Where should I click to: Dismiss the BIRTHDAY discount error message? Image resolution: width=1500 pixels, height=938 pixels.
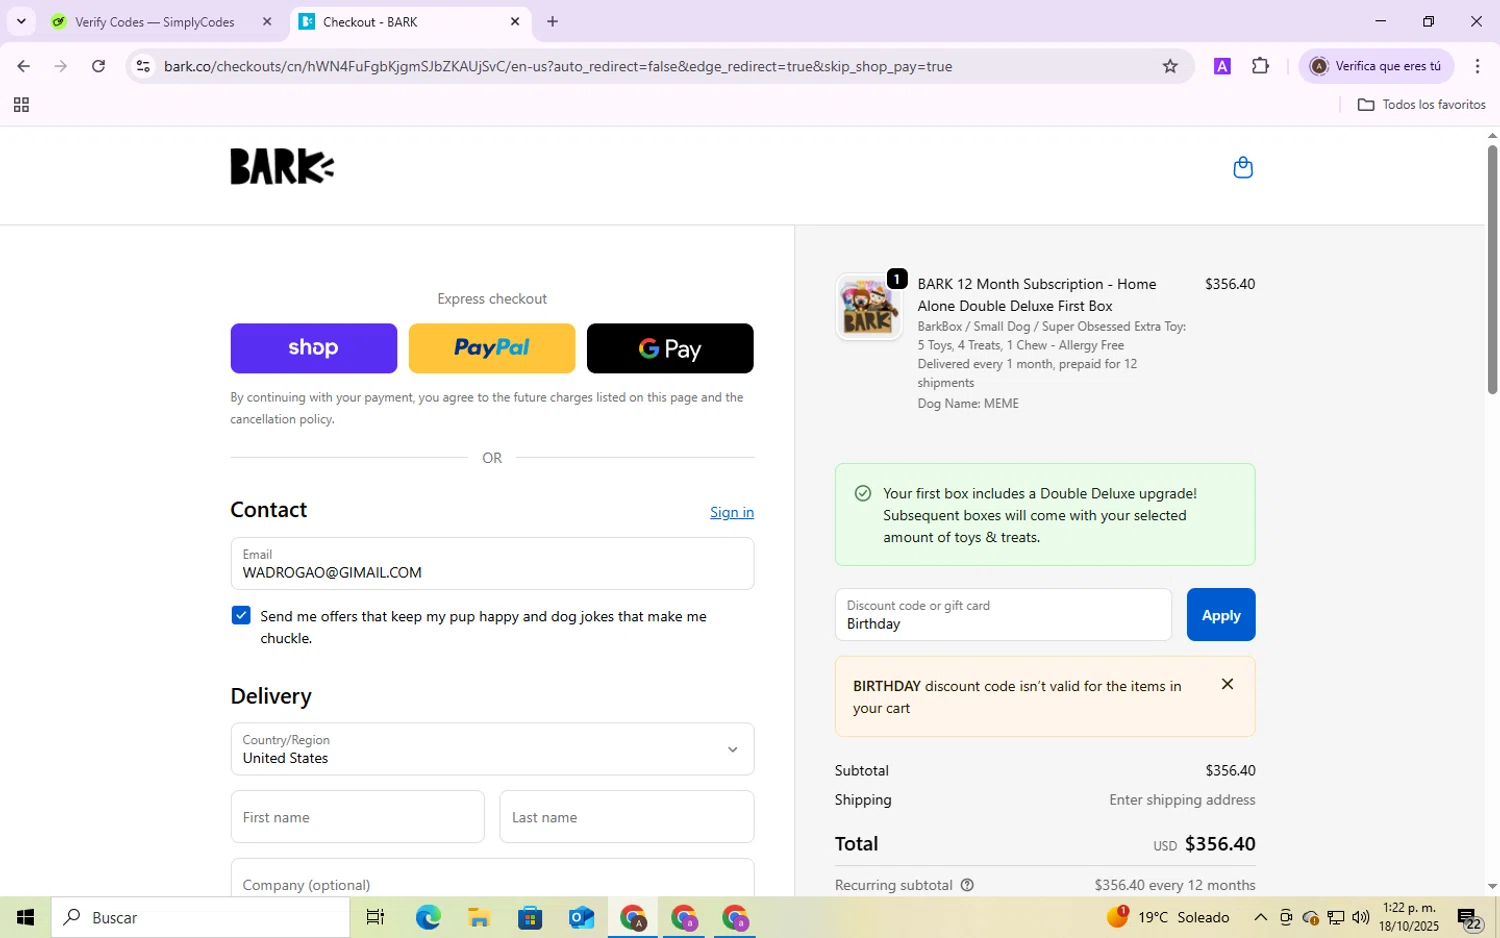[x=1227, y=684]
